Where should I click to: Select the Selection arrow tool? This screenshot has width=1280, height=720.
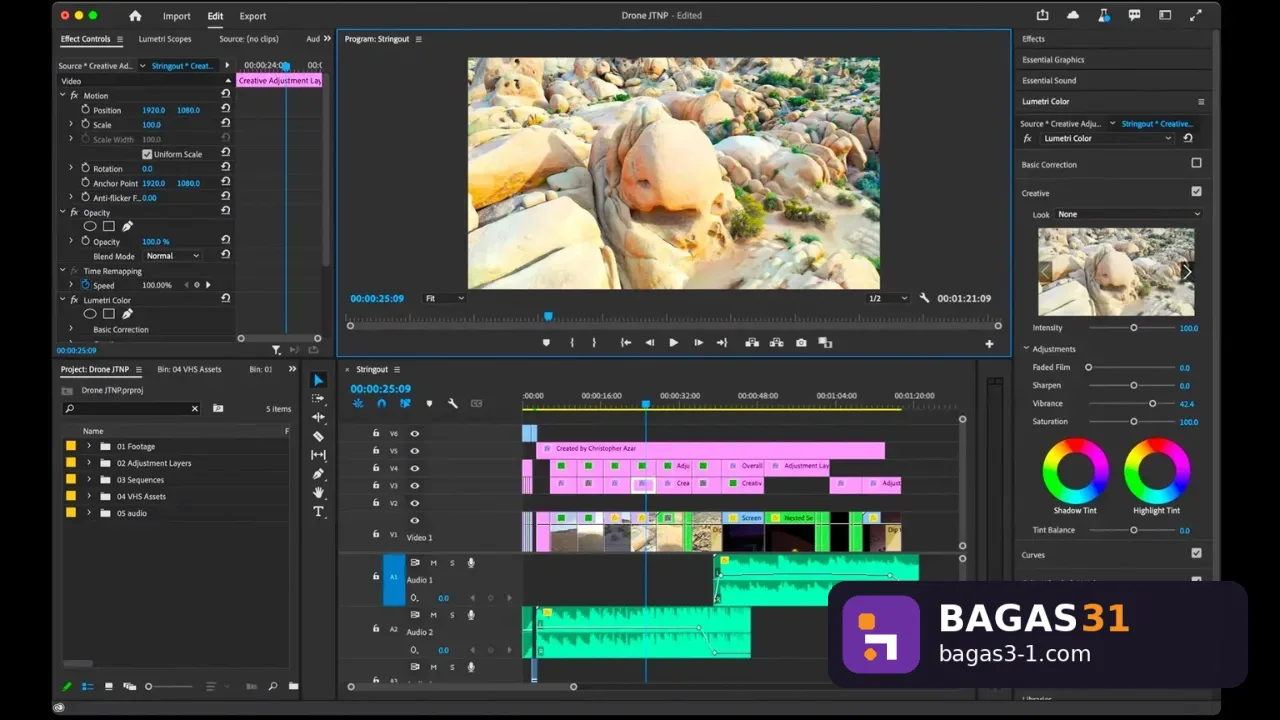click(x=318, y=380)
